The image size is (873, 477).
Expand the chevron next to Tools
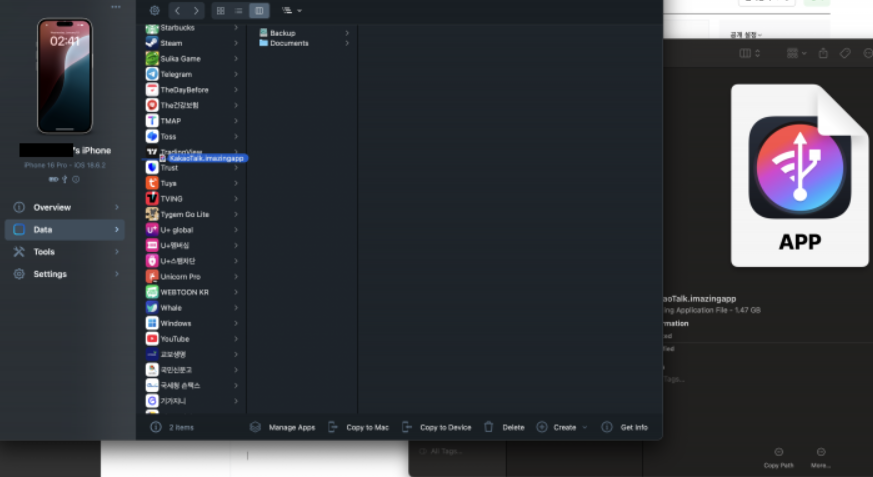pos(117,252)
